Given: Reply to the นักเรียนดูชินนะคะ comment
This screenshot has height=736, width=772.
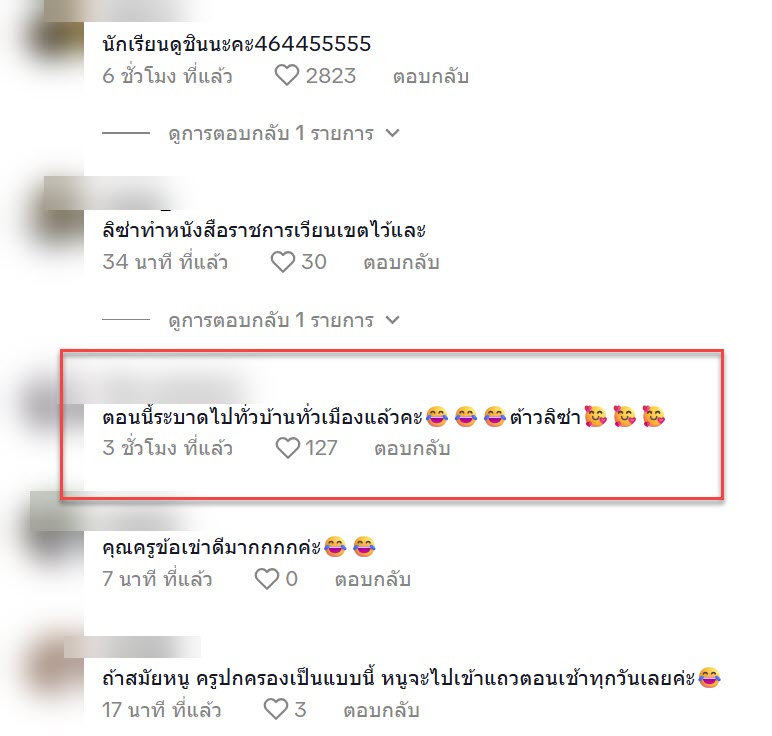Looking at the screenshot, I should tap(430, 76).
